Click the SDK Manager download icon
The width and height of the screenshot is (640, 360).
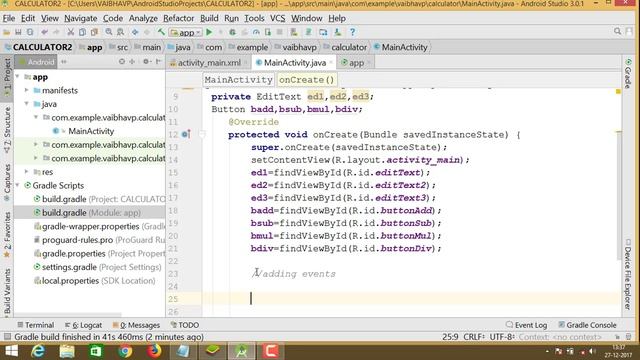tap(338, 32)
